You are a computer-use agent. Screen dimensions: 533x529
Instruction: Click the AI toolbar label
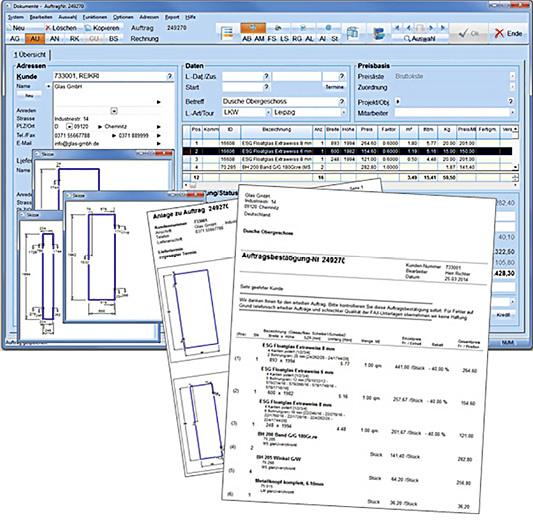click(x=322, y=39)
